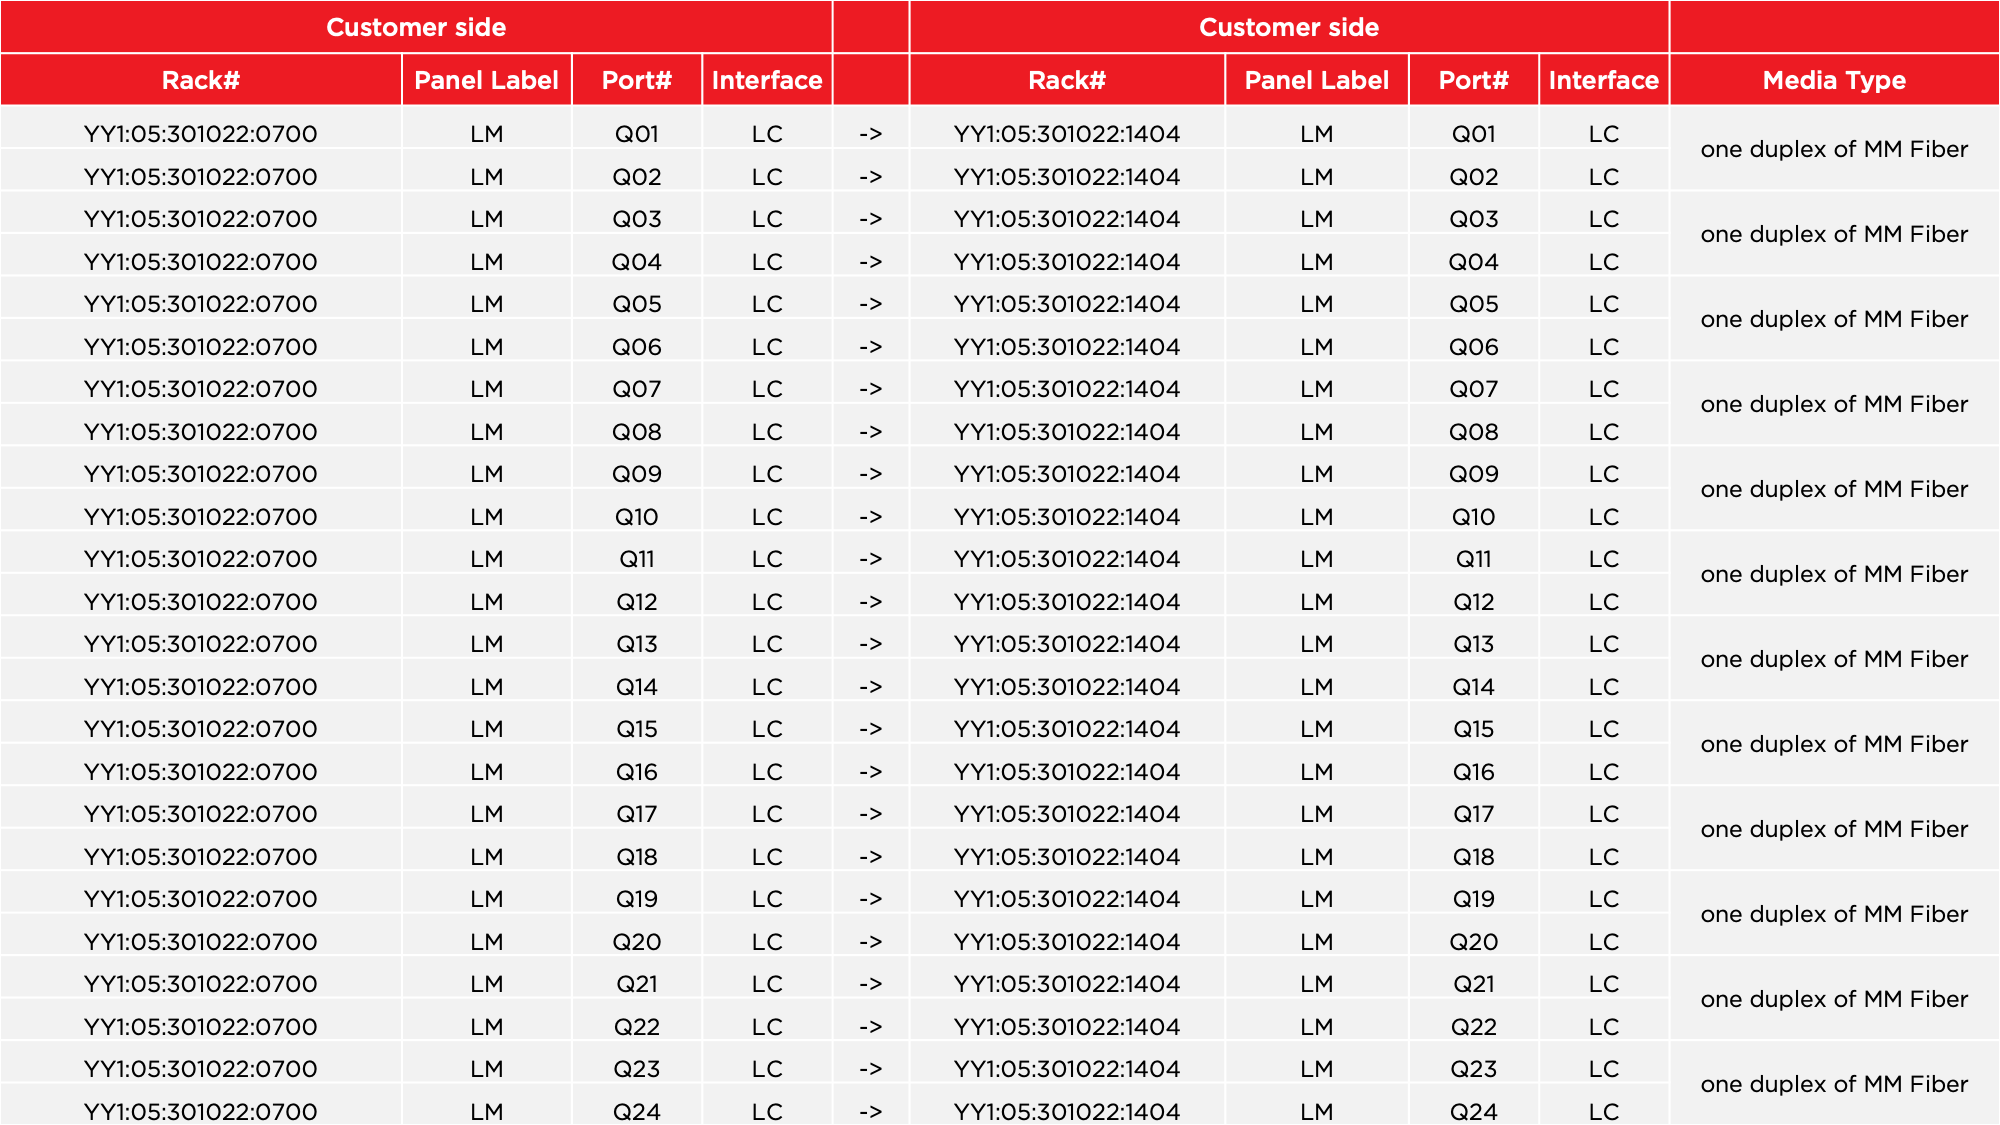Click the Port# header on the 0700 side
This screenshot has height=1125, width=2000.
637,80
